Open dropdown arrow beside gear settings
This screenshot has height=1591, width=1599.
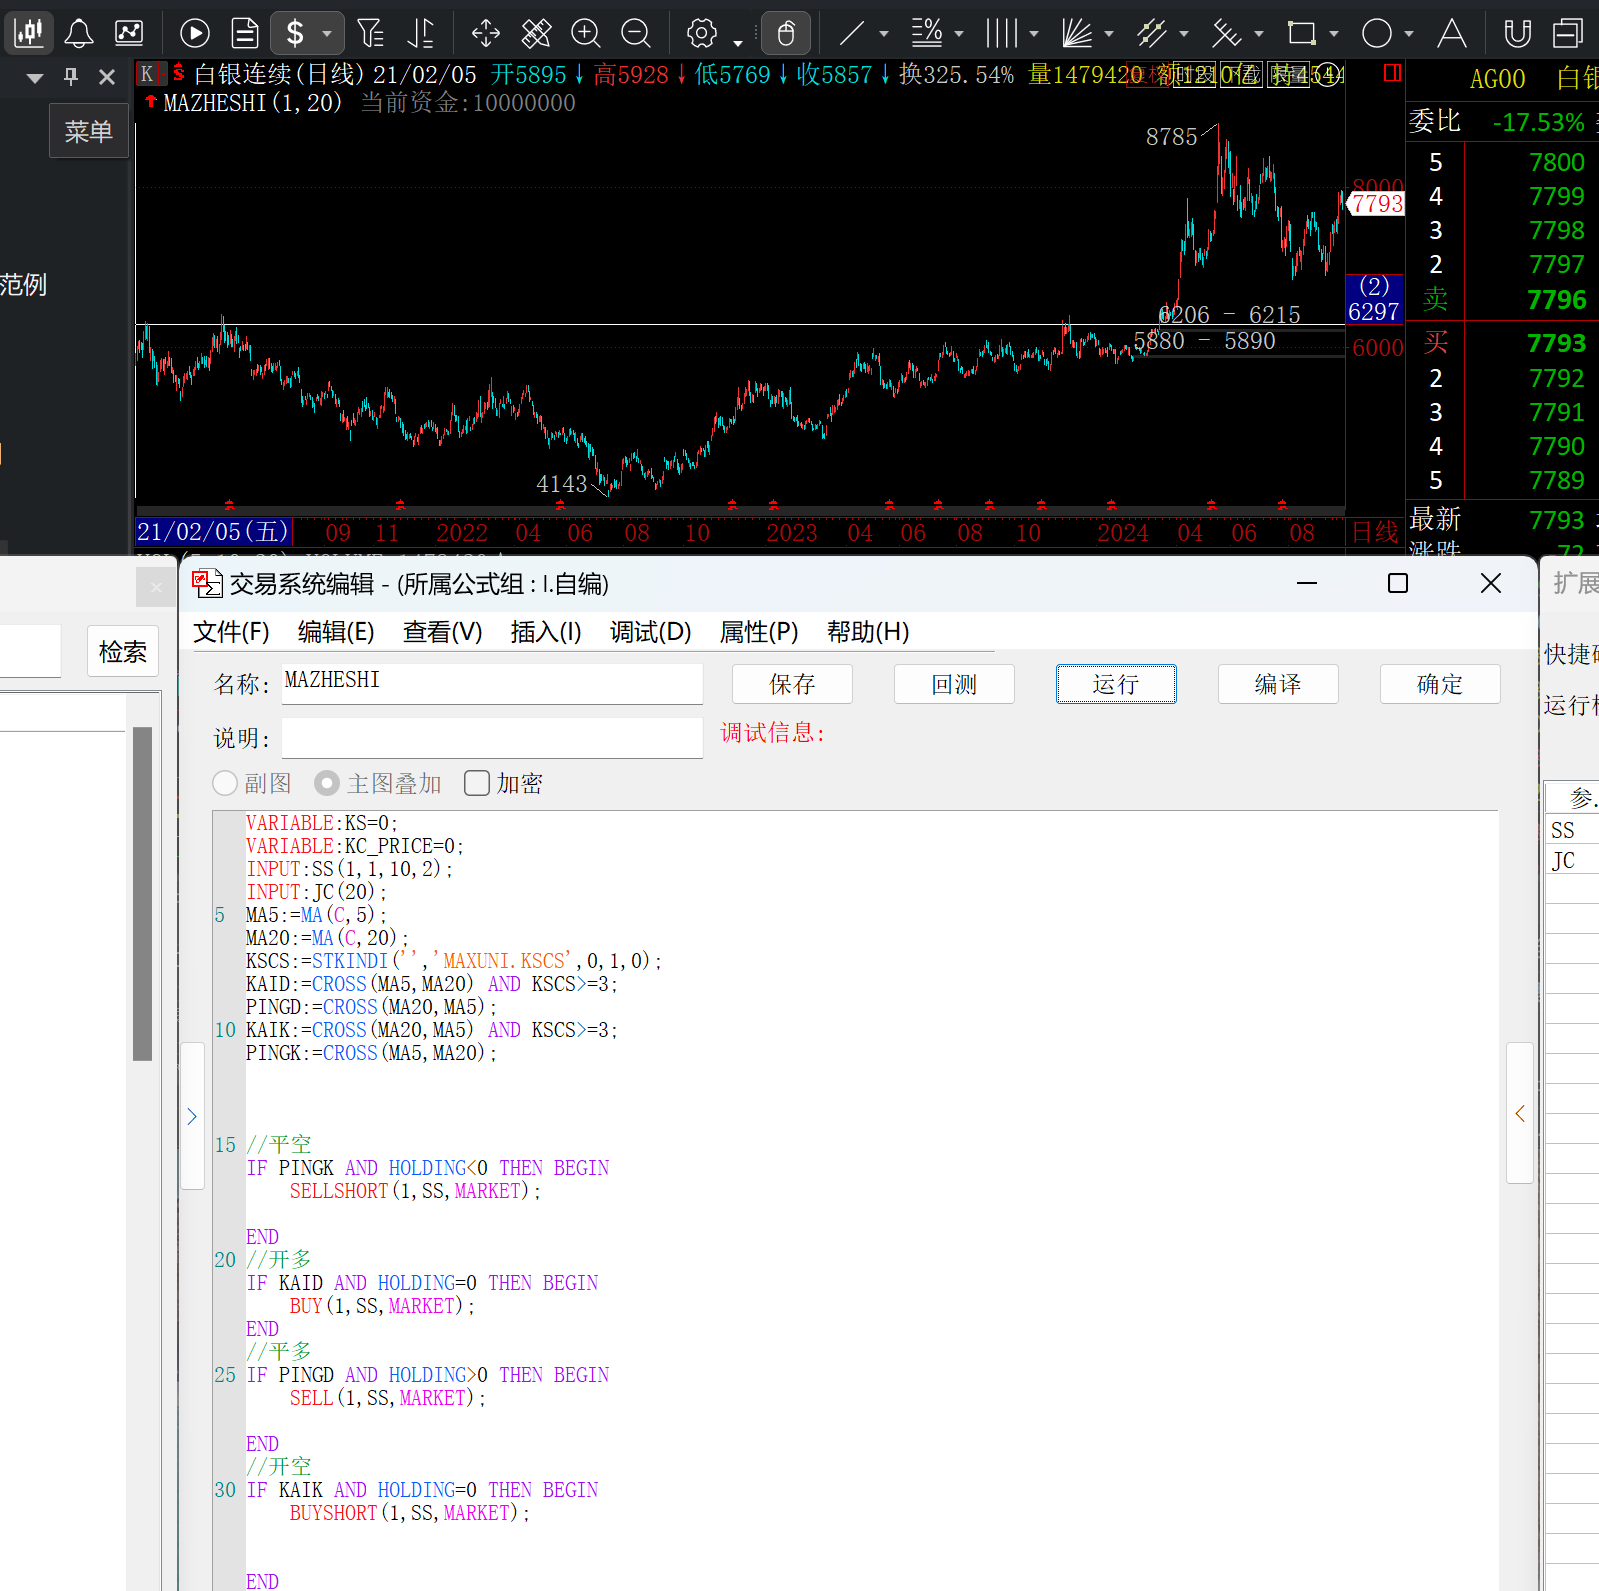coord(738,42)
